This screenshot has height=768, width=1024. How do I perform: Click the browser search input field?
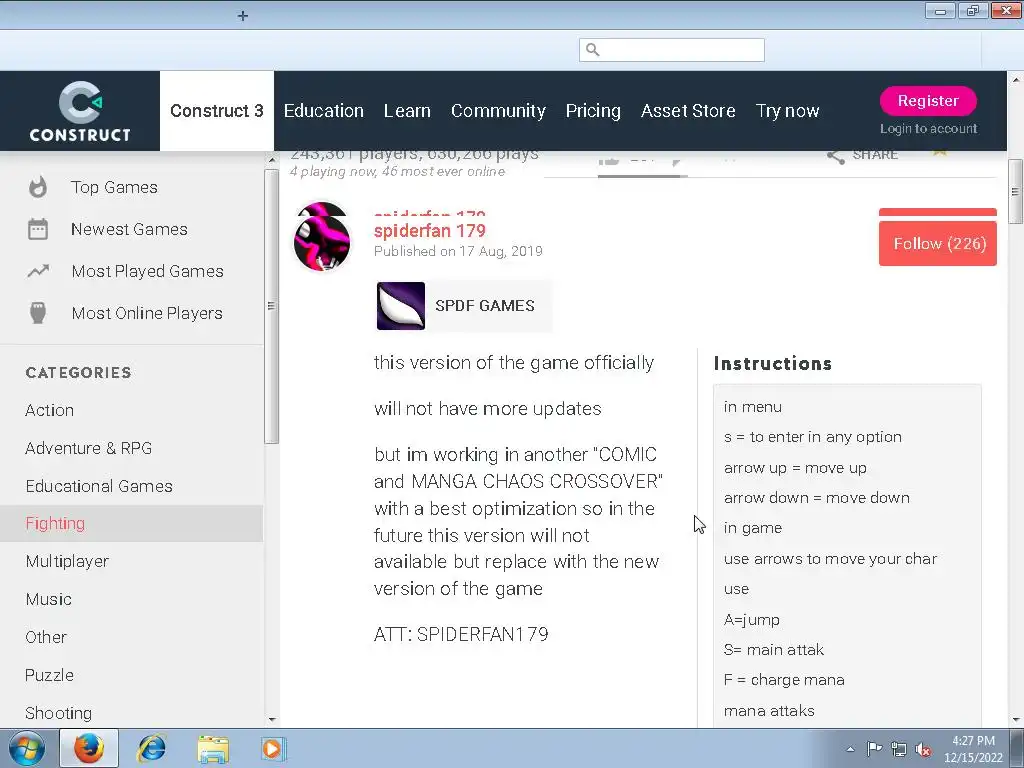tap(671, 50)
